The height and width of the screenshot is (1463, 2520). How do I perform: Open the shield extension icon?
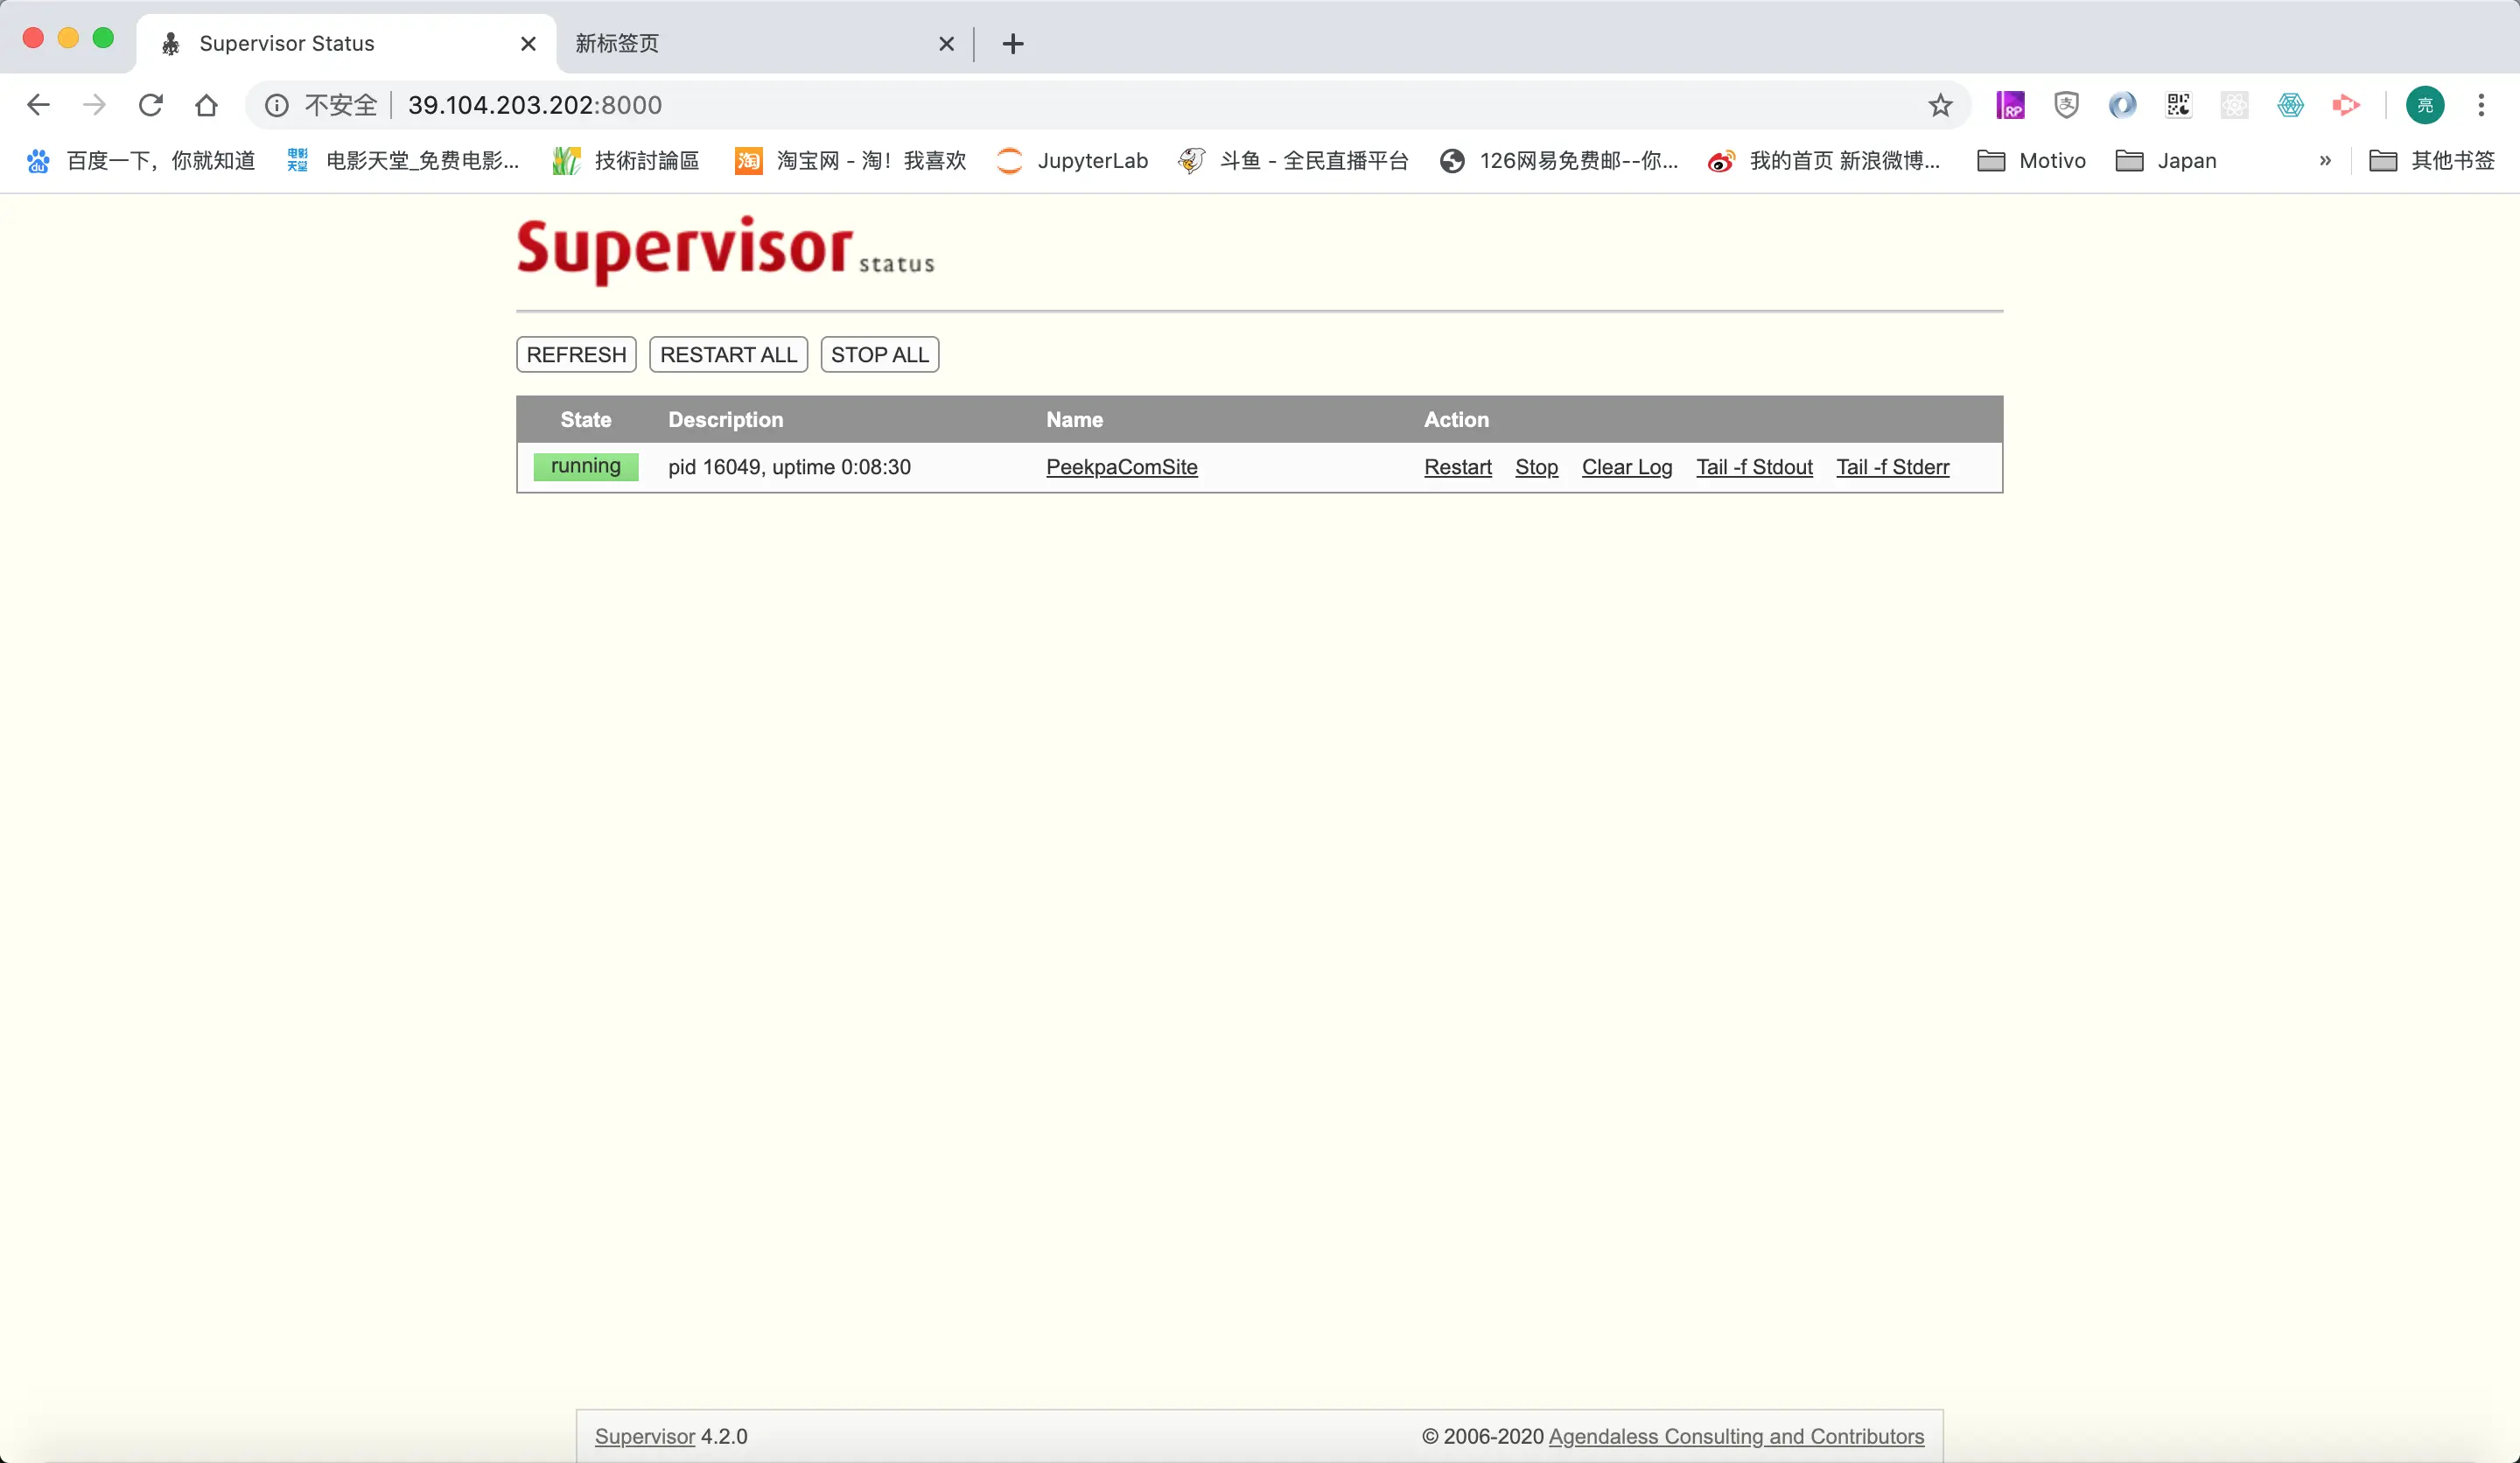pos(2066,105)
